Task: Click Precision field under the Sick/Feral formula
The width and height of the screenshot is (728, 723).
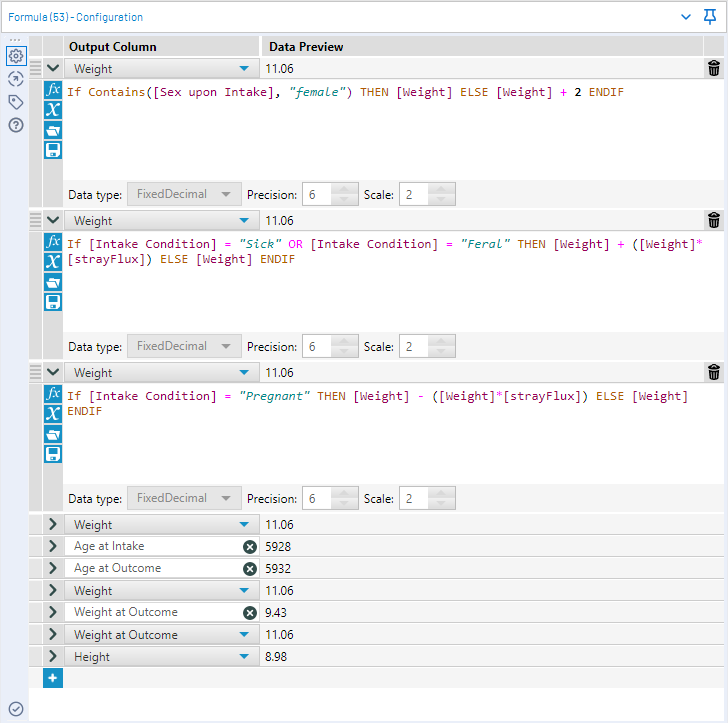Action: point(317,346)
